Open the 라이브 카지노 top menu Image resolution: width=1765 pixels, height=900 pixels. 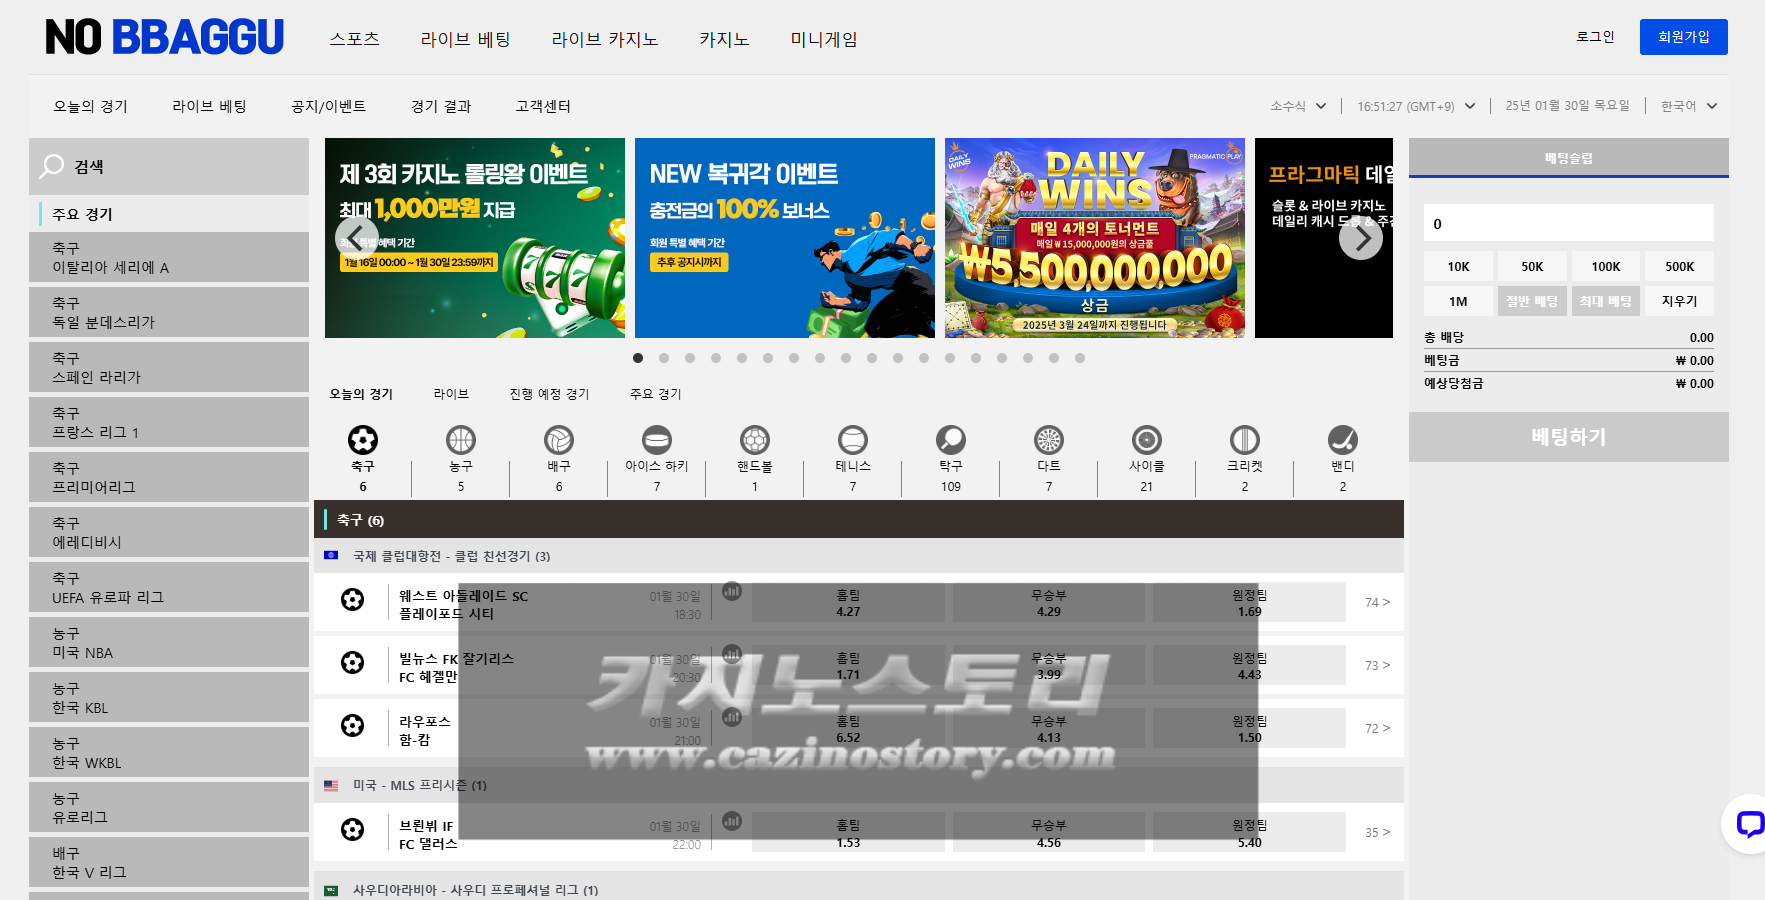point(605,39)
